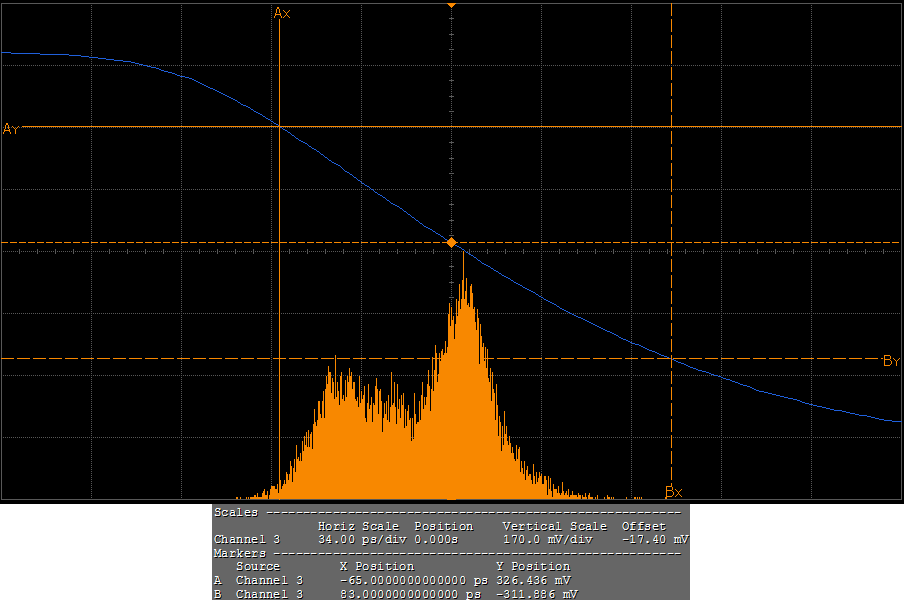The width and height of the screenshot is (904, 600).
Task: Click the orange trigger position triangle
Action: click(452, 6)
